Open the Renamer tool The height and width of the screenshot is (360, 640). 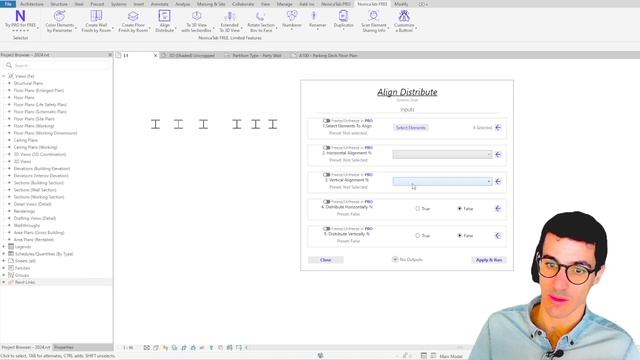(x=318, y=20)
